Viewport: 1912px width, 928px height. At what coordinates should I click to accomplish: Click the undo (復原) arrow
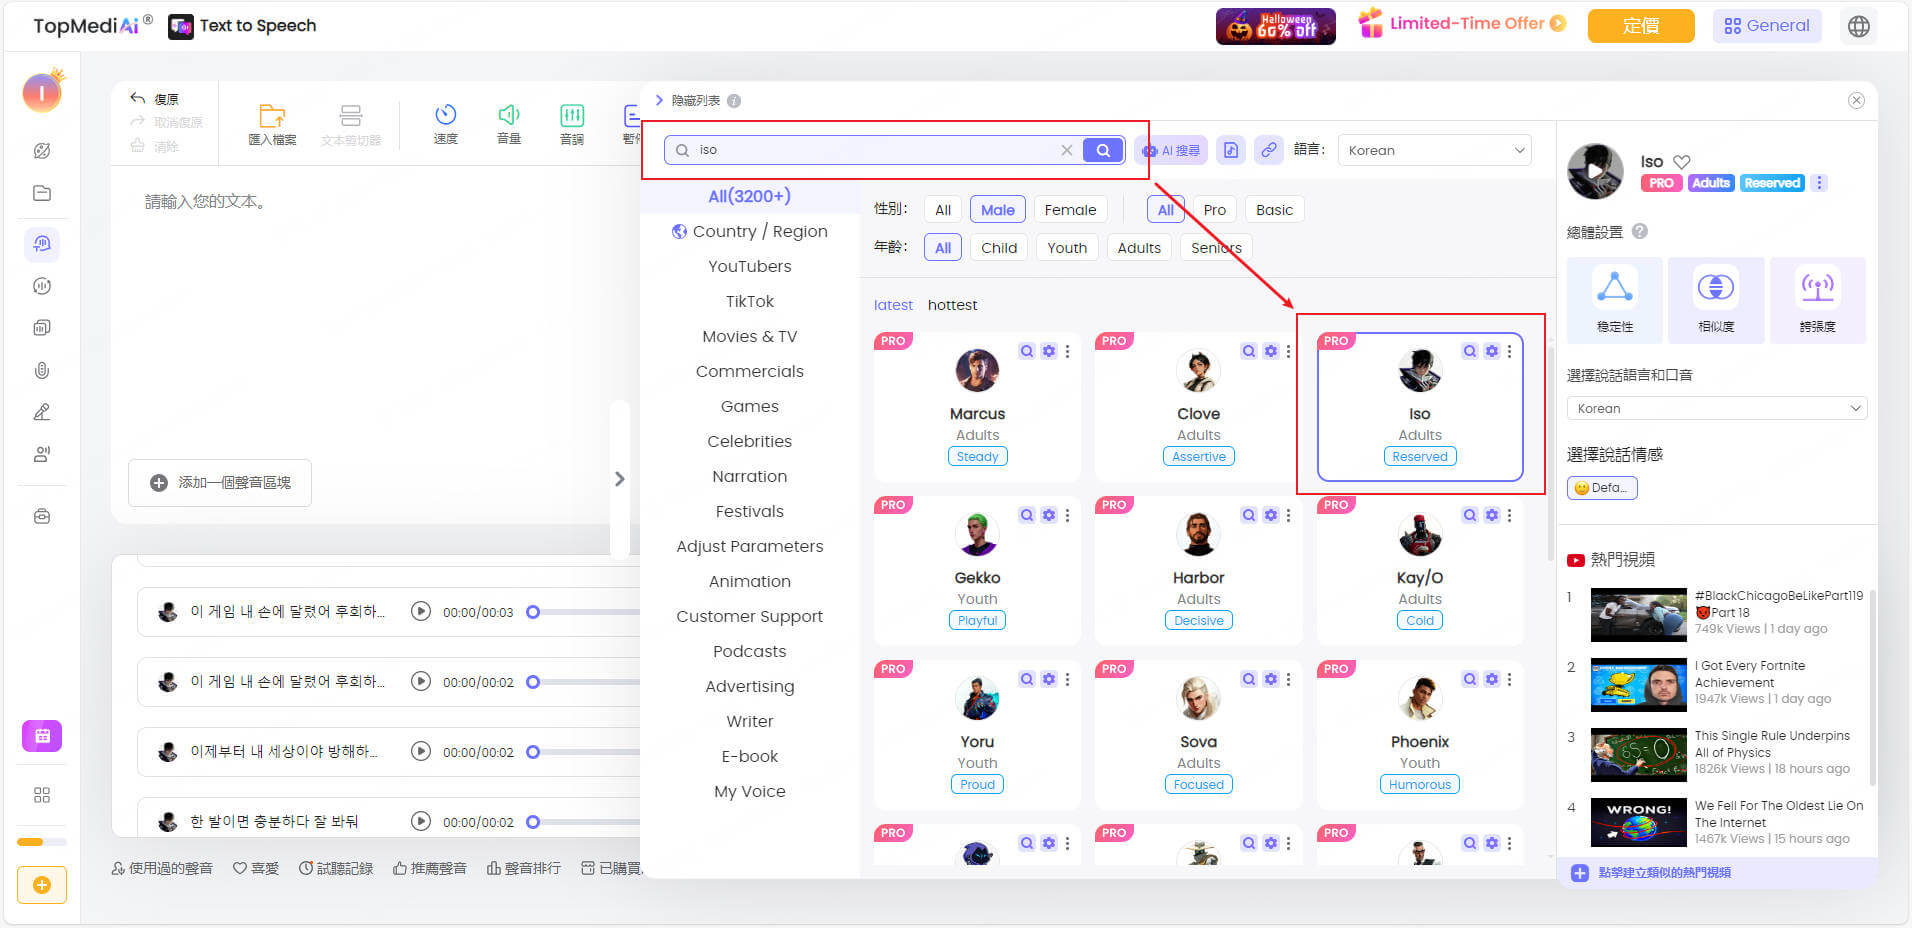pos(138,98)
